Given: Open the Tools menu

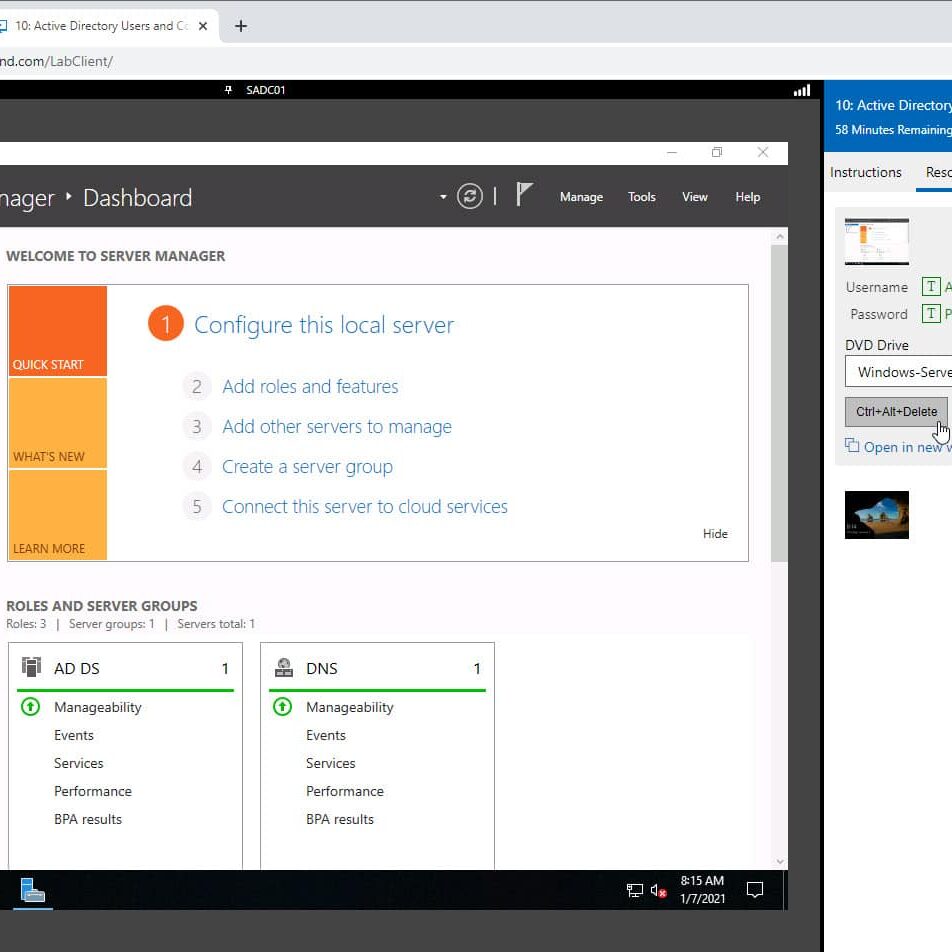Looking at the screenshot, I should point(642,197).
